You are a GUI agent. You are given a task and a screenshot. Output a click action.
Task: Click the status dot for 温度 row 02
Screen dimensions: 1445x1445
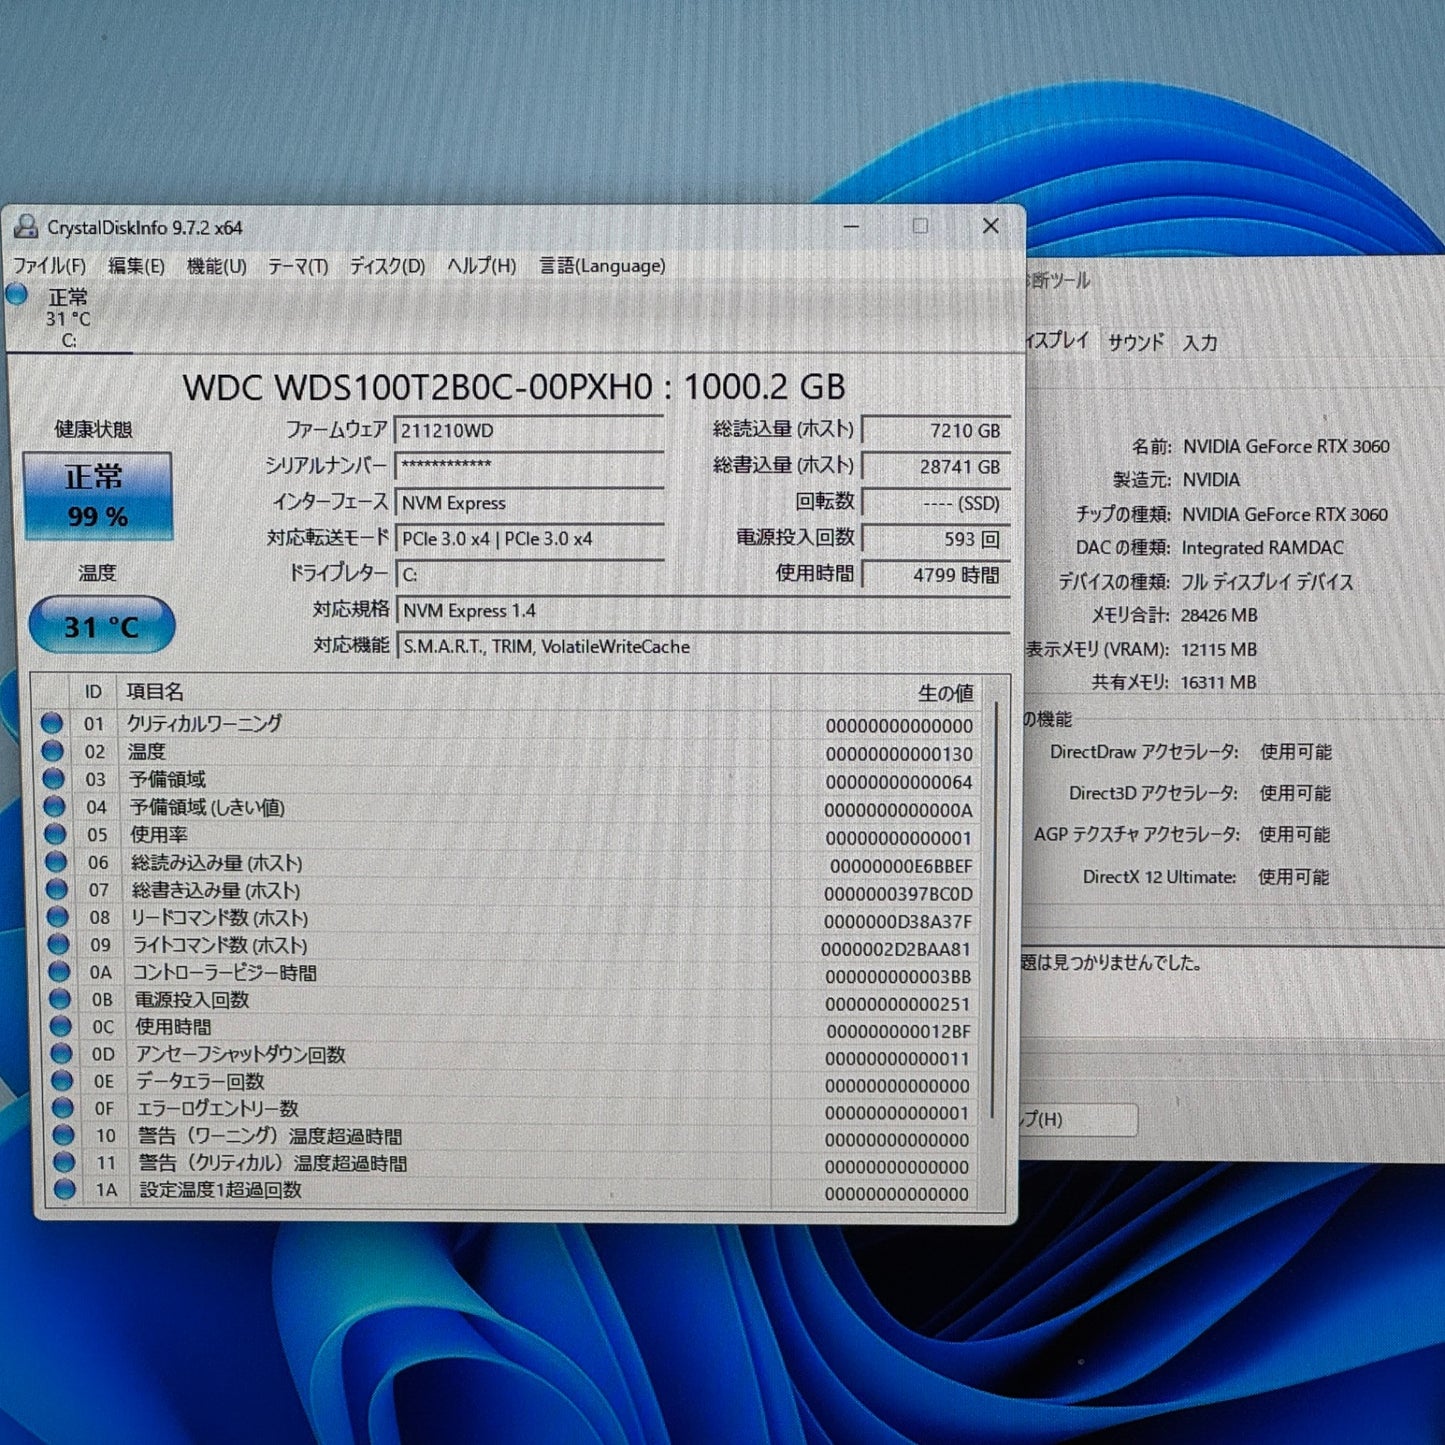click(53, 751)
